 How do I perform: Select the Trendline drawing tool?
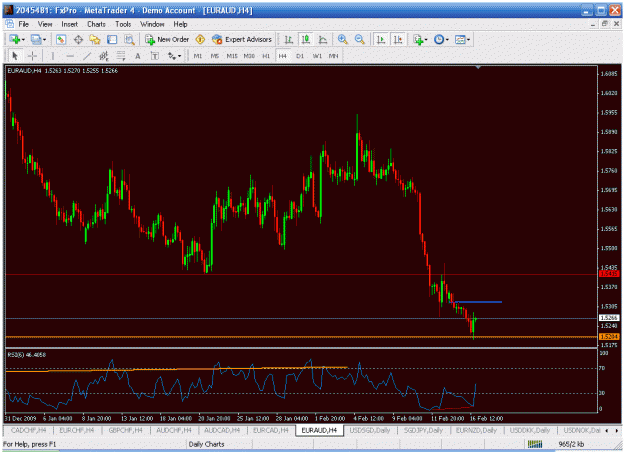(87, 56)
